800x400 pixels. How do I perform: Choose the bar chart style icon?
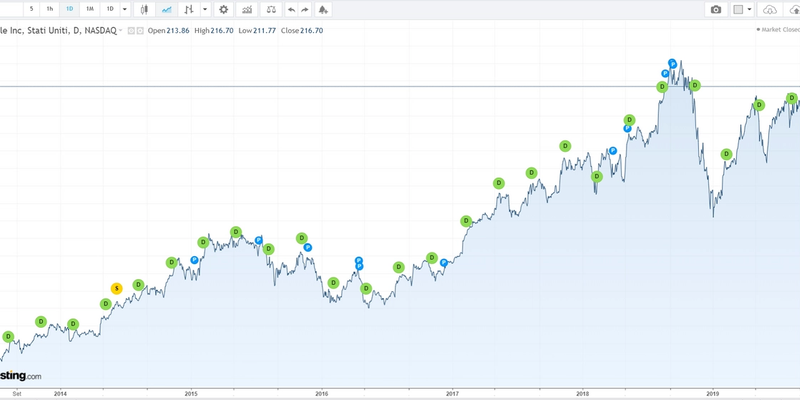pyautogui.click(x=189, y=9)
